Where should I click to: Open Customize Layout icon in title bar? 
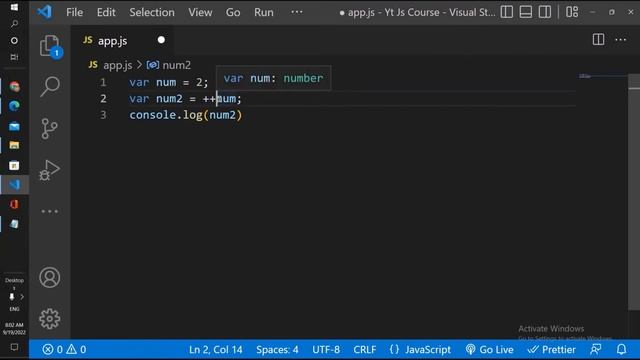(572, 12)
